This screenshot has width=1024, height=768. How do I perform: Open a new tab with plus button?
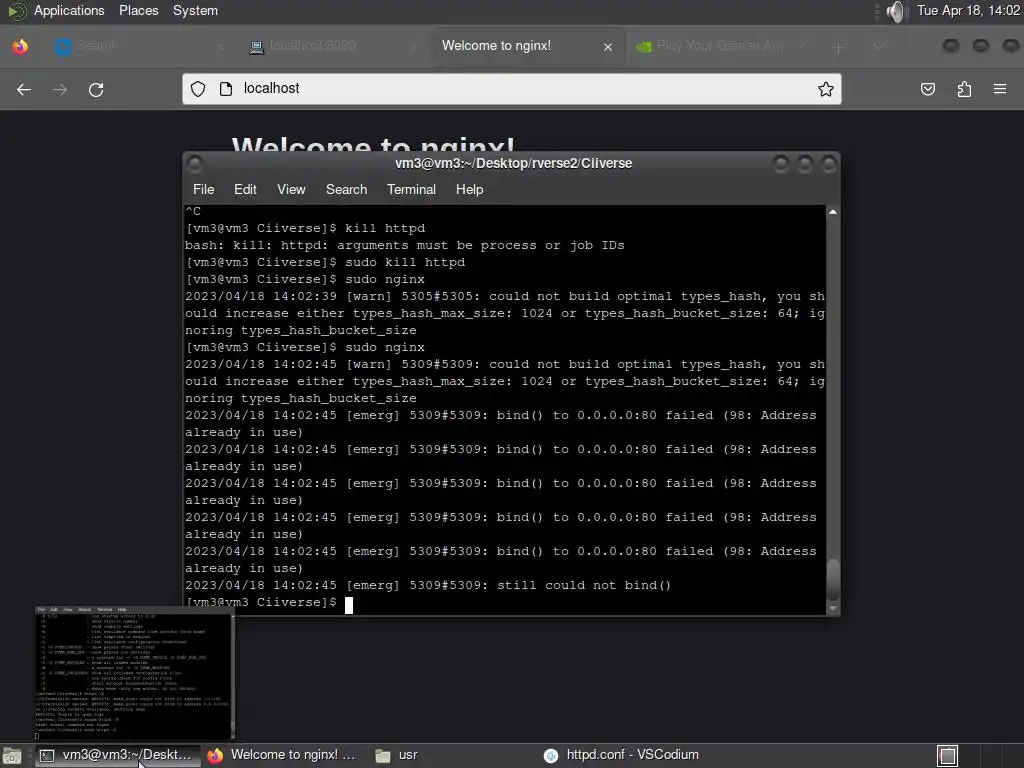(839, 47)
